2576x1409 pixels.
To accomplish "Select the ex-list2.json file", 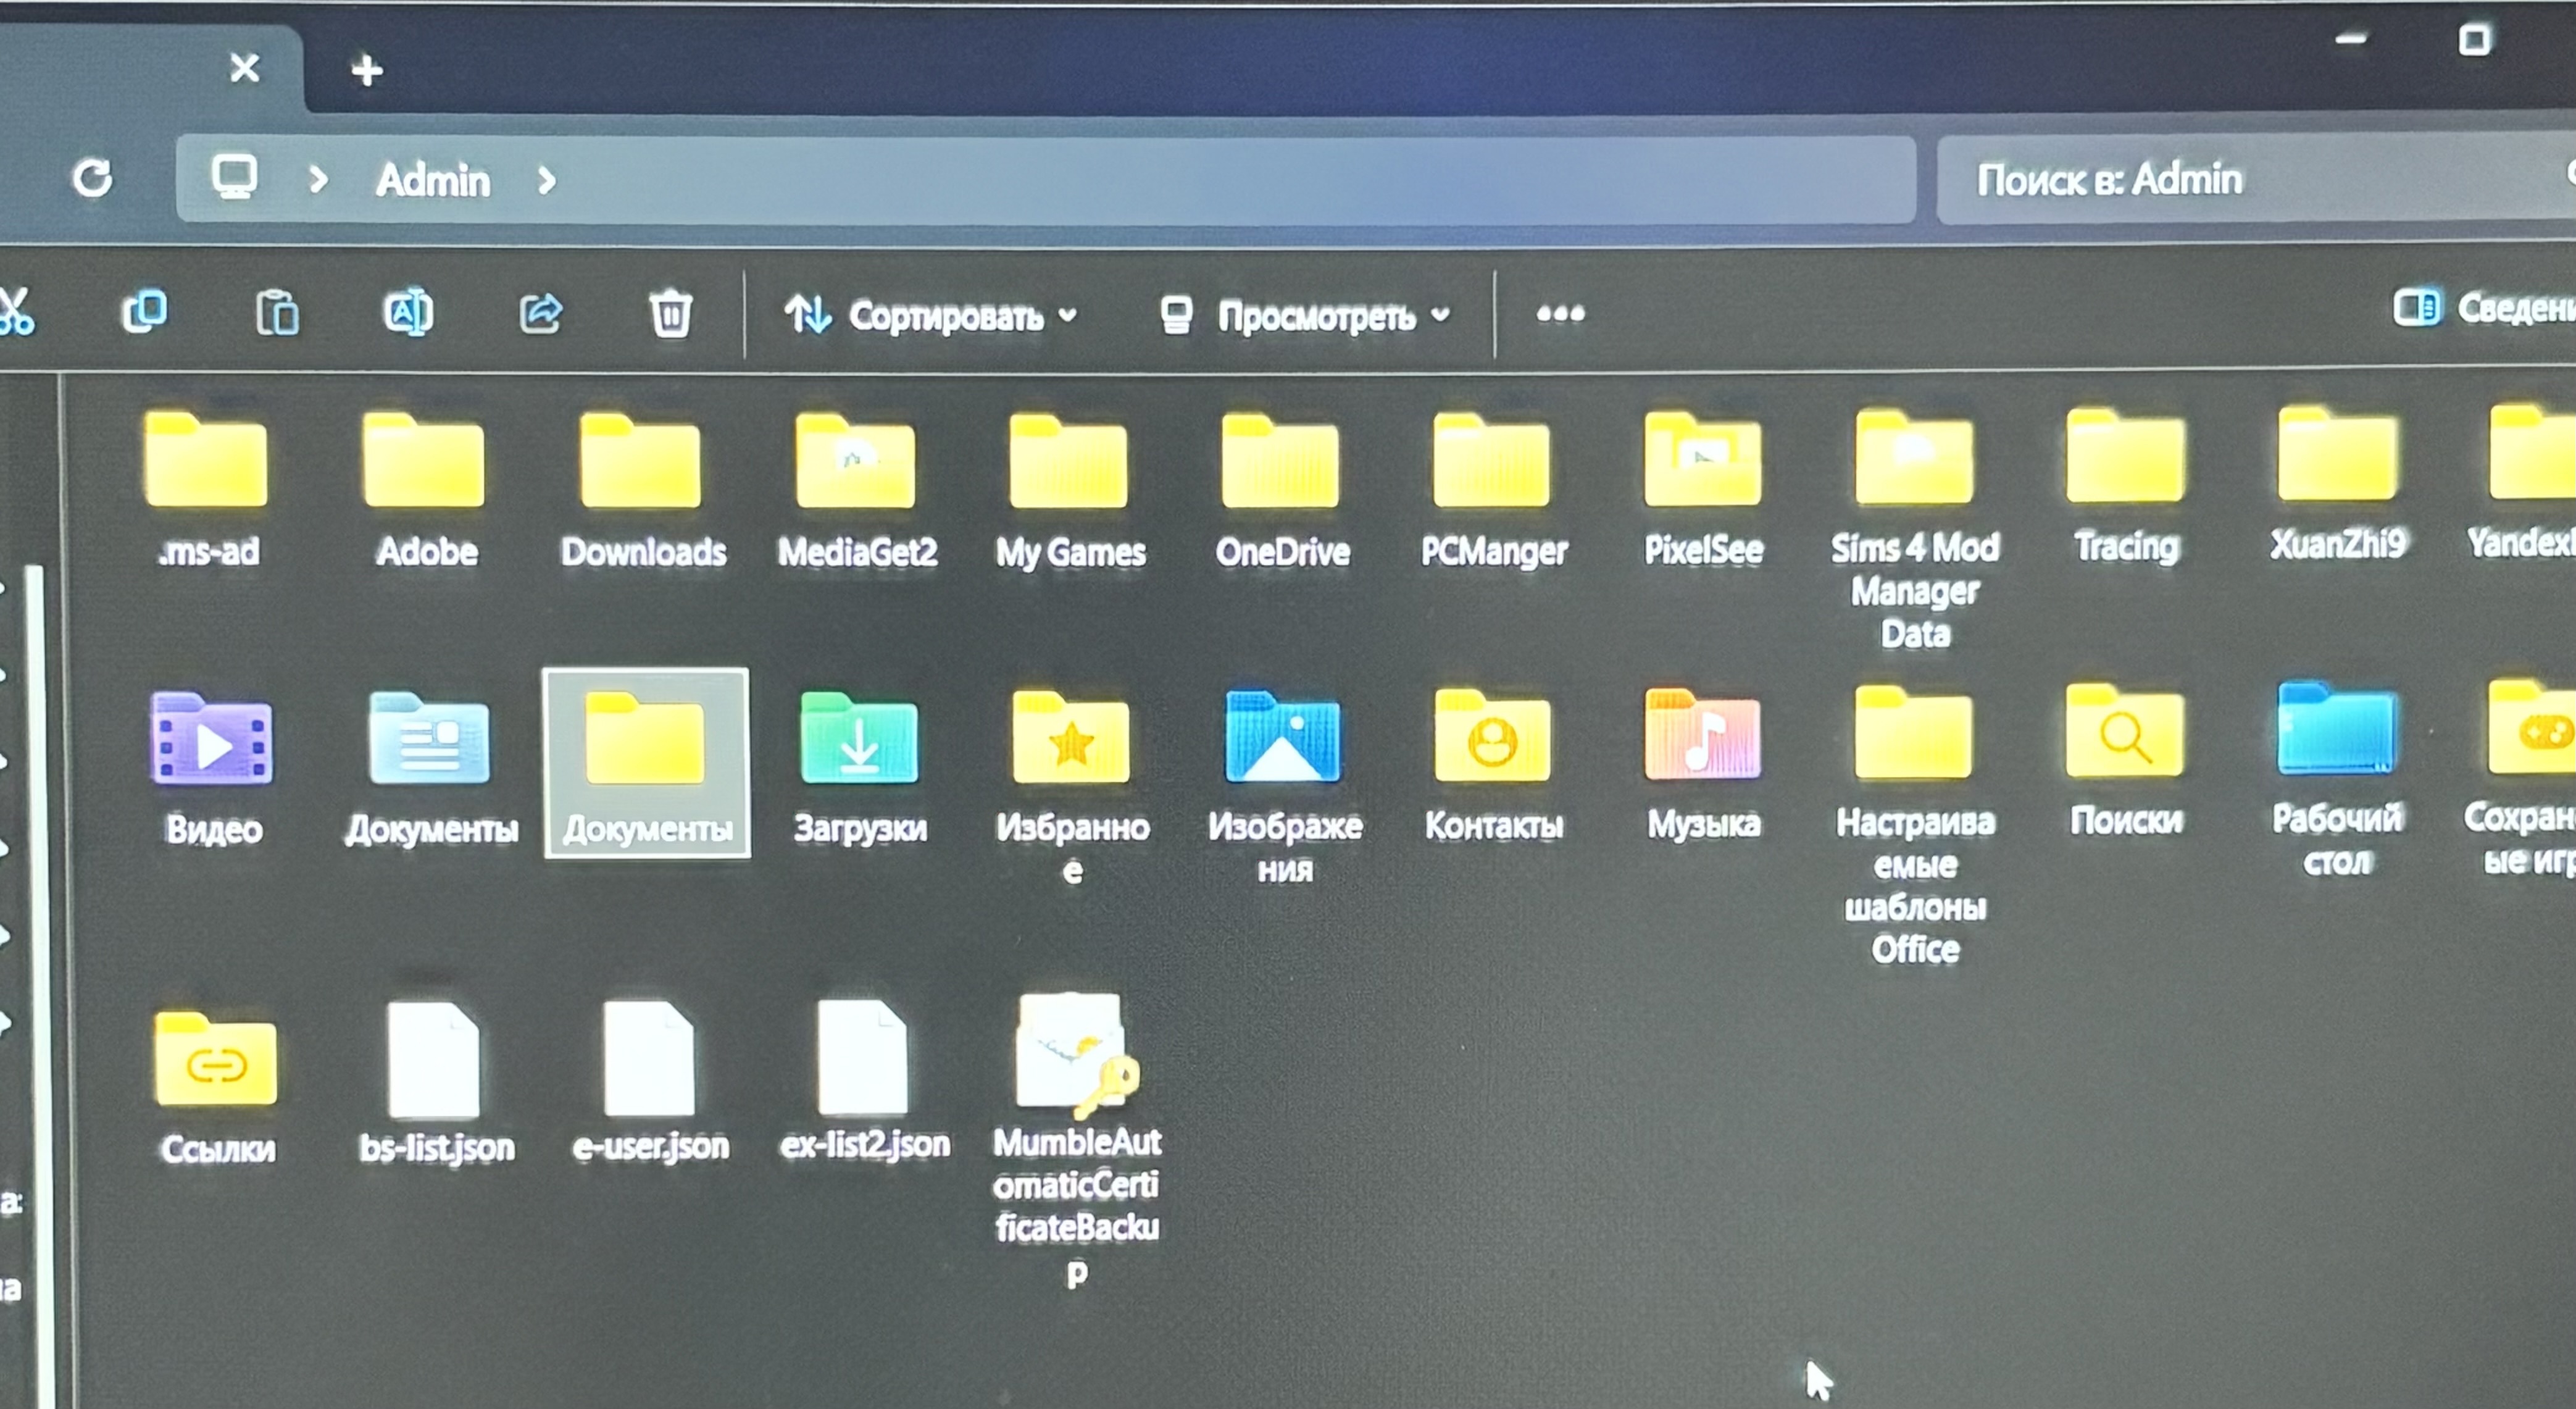I will click(x=864, y=1082).
